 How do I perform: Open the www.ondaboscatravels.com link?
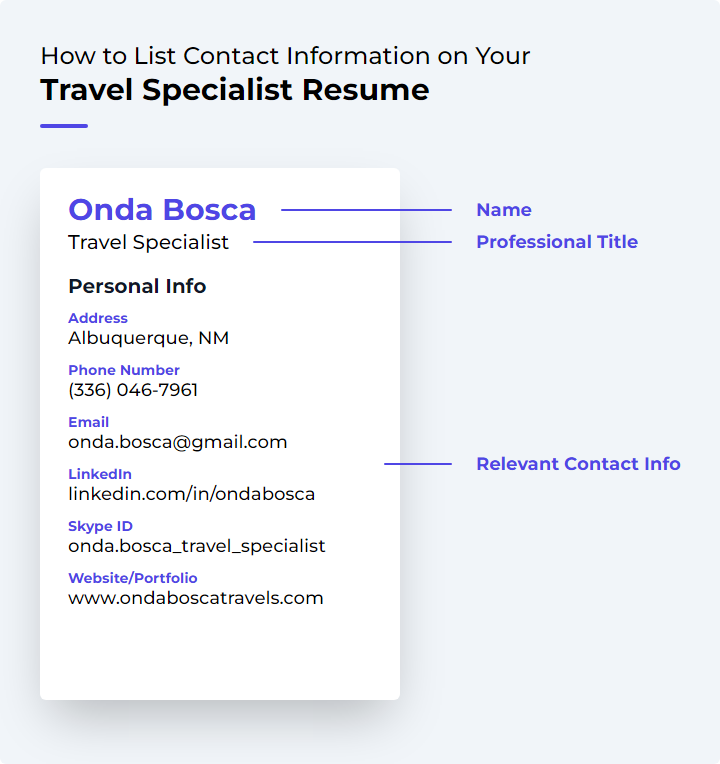(196, 598)
